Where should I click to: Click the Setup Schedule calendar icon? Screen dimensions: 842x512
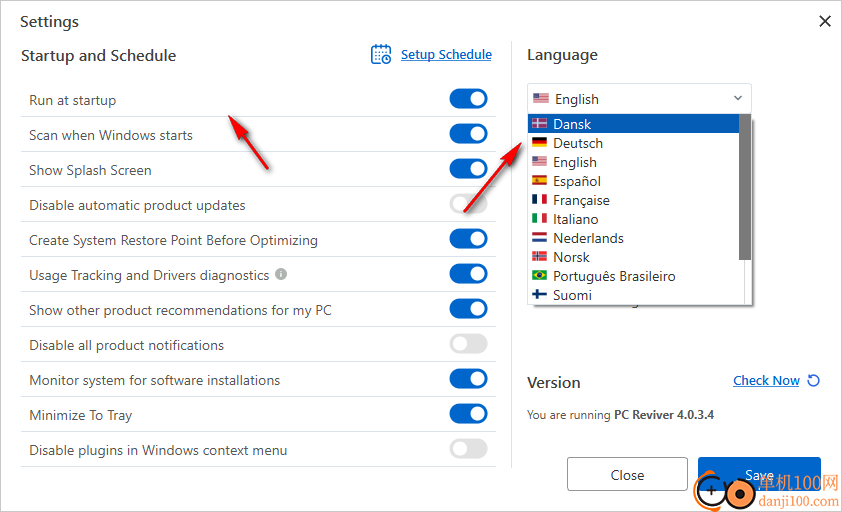[x=381, y=55]
